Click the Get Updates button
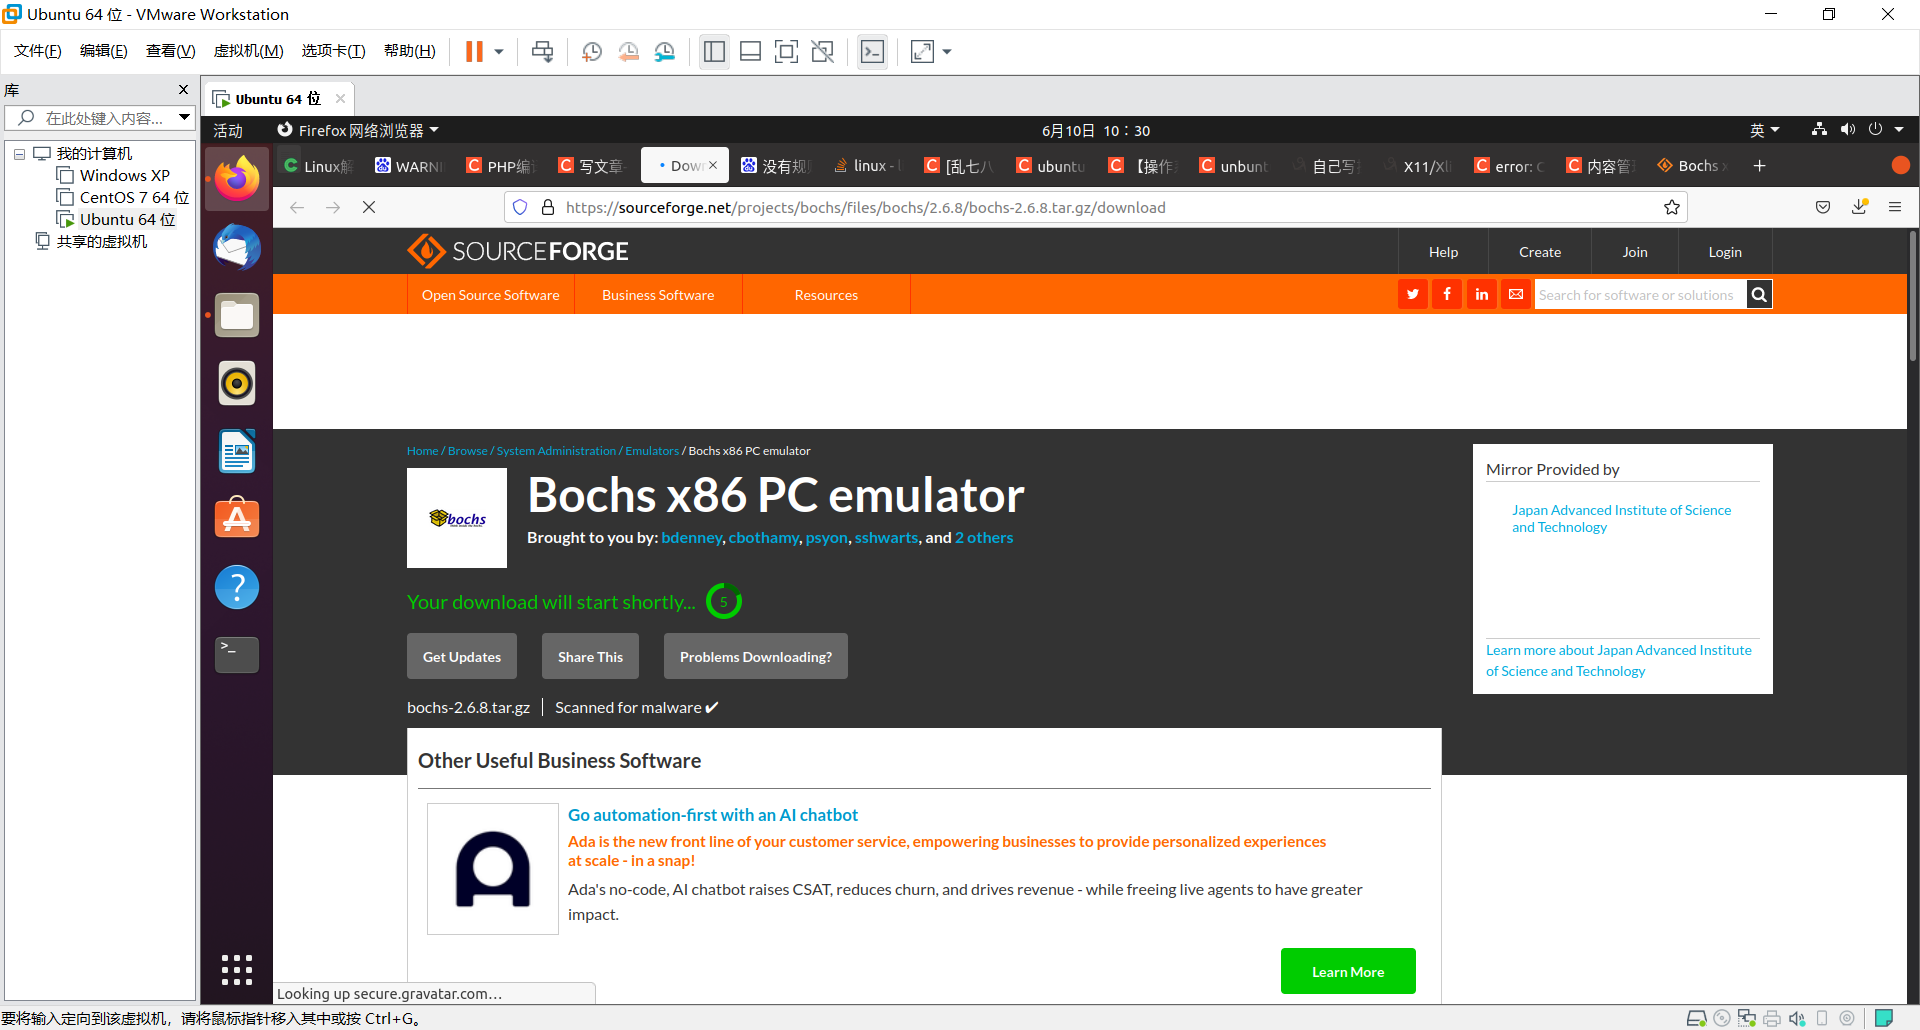Image resolution: width=1920 pixels, height=1030 pixels. [x=462, y=656]
